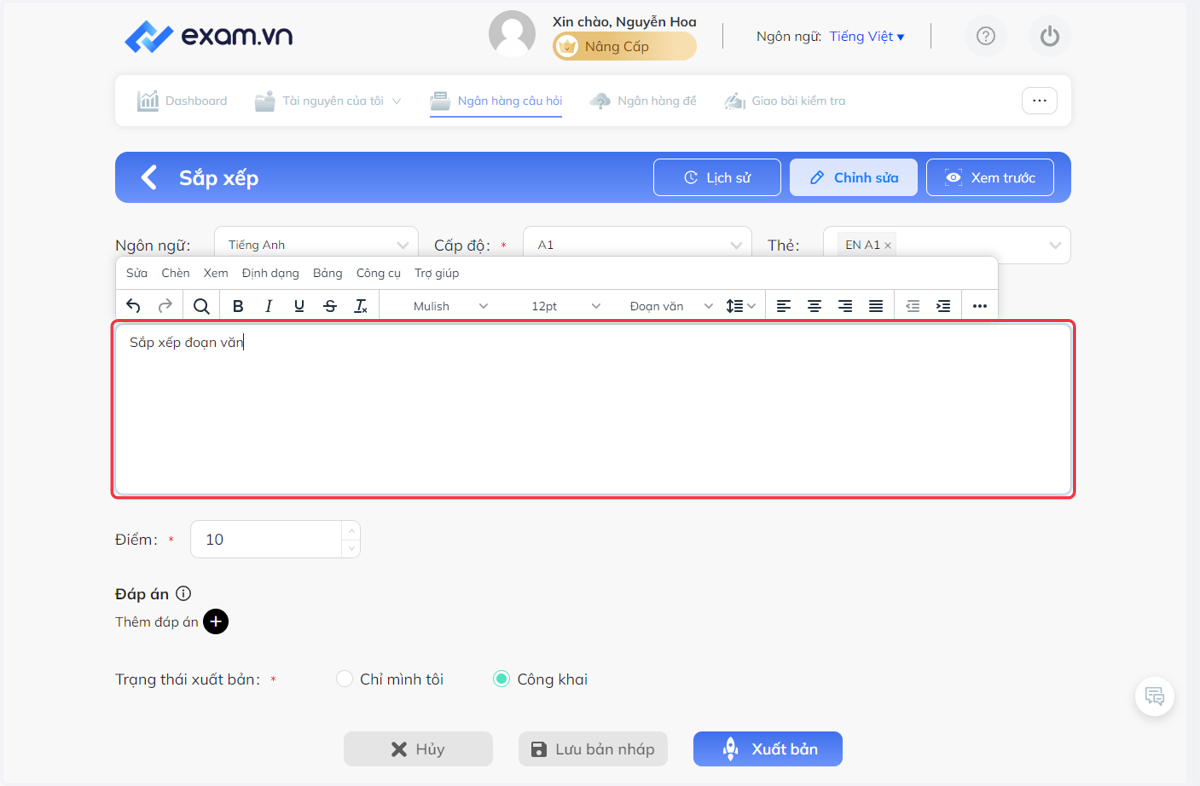The image size is (1200, 786).
Task: Open the Định dạng editor menu
Action: click(270, 273)
